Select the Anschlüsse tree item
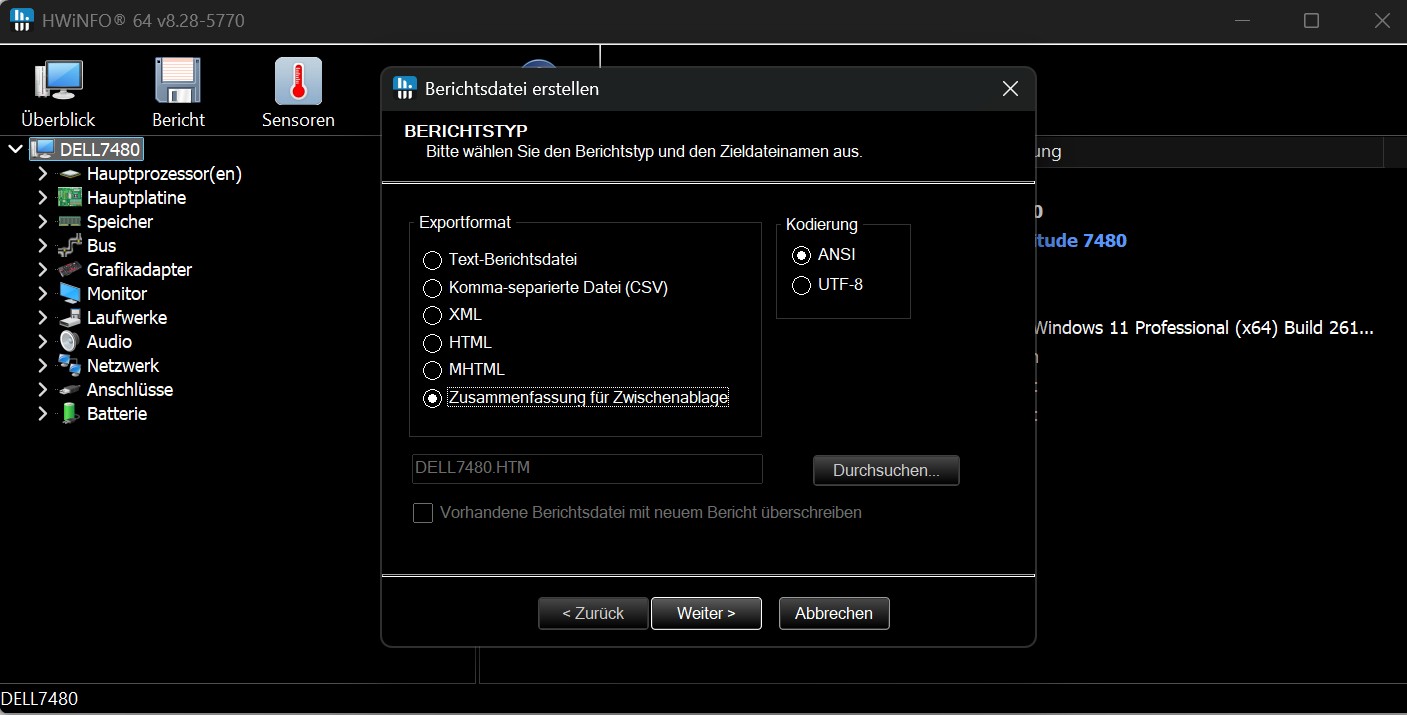Screen dimensions: 1407x715 tap(129, 390)
